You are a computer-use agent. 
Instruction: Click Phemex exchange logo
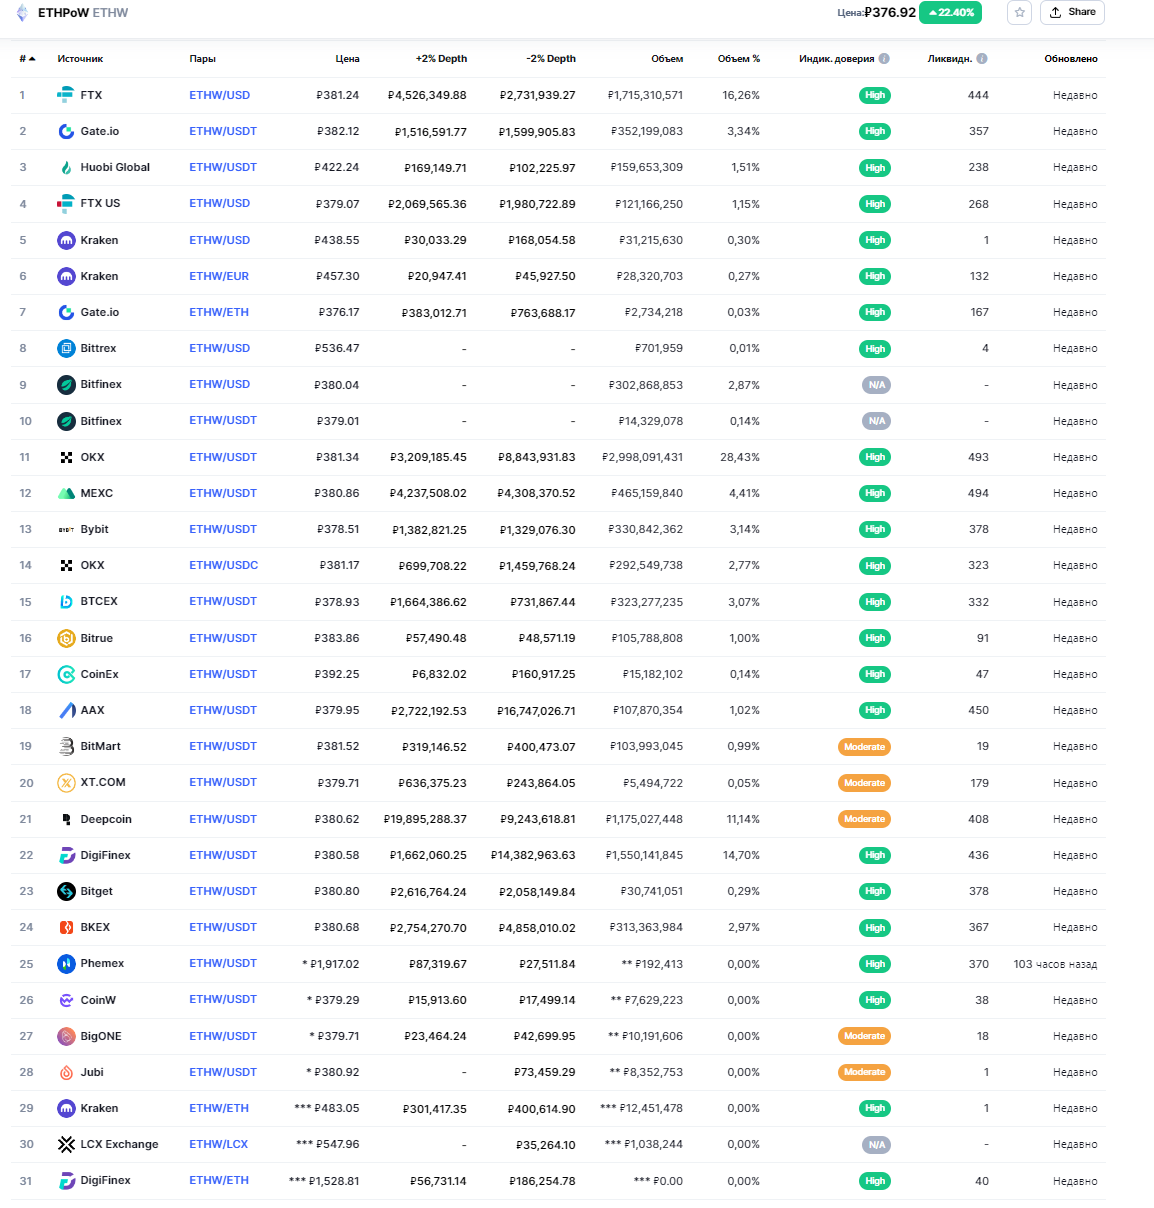click(66, 964)
